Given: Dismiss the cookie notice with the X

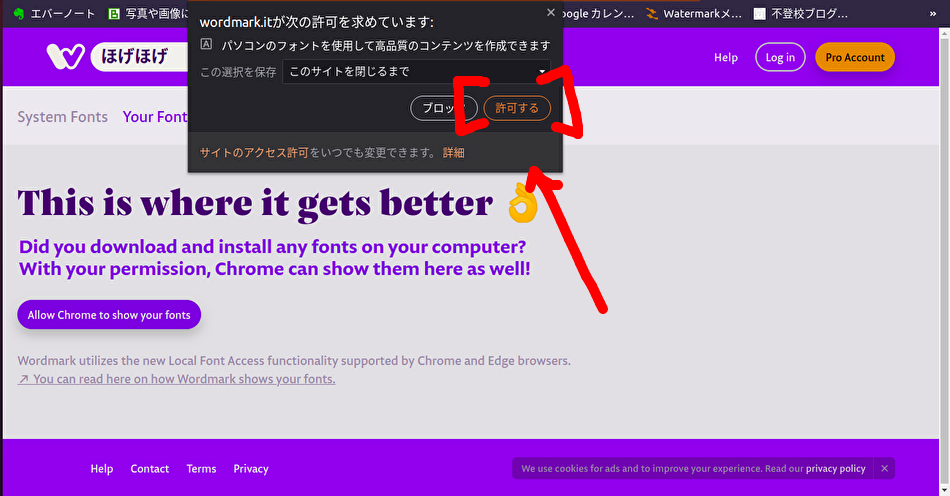Looking at the screenshot, I should [x=885, y=468].
